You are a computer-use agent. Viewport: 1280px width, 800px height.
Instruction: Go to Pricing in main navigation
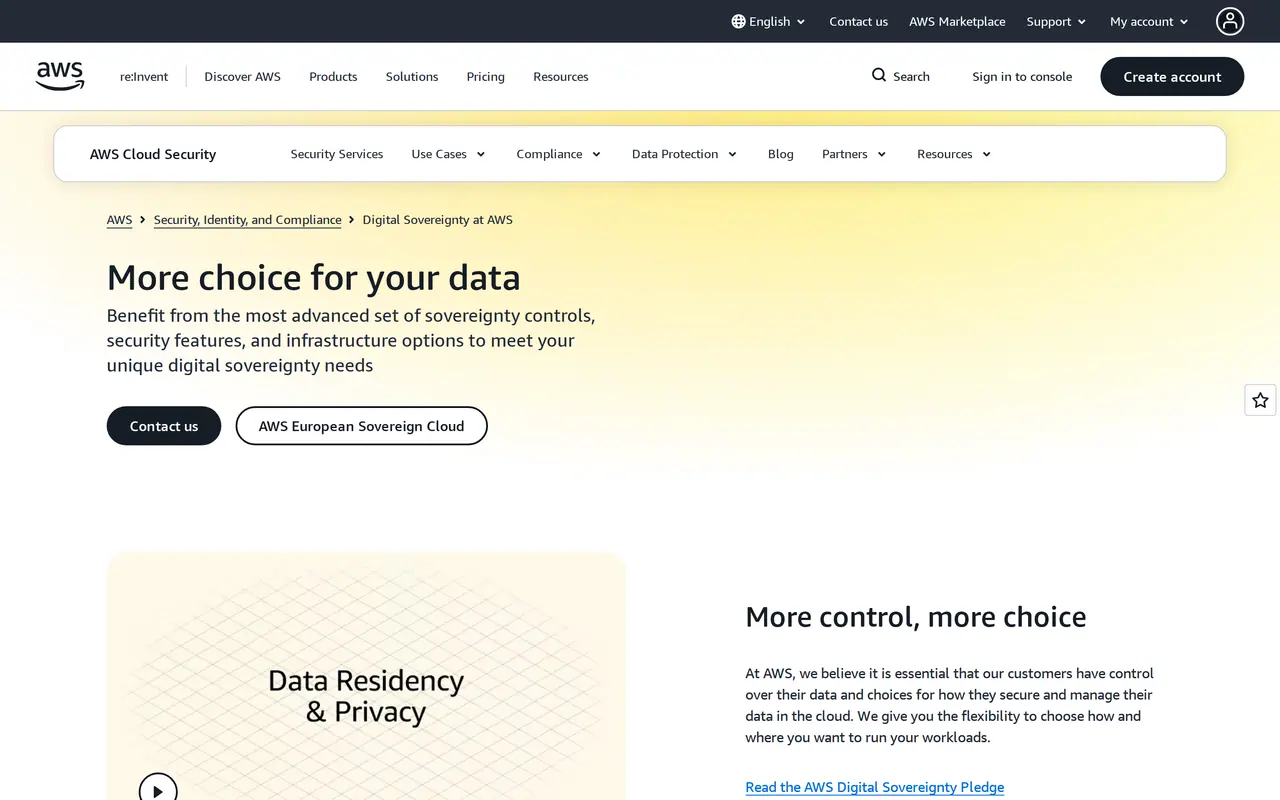click(485, 76)
